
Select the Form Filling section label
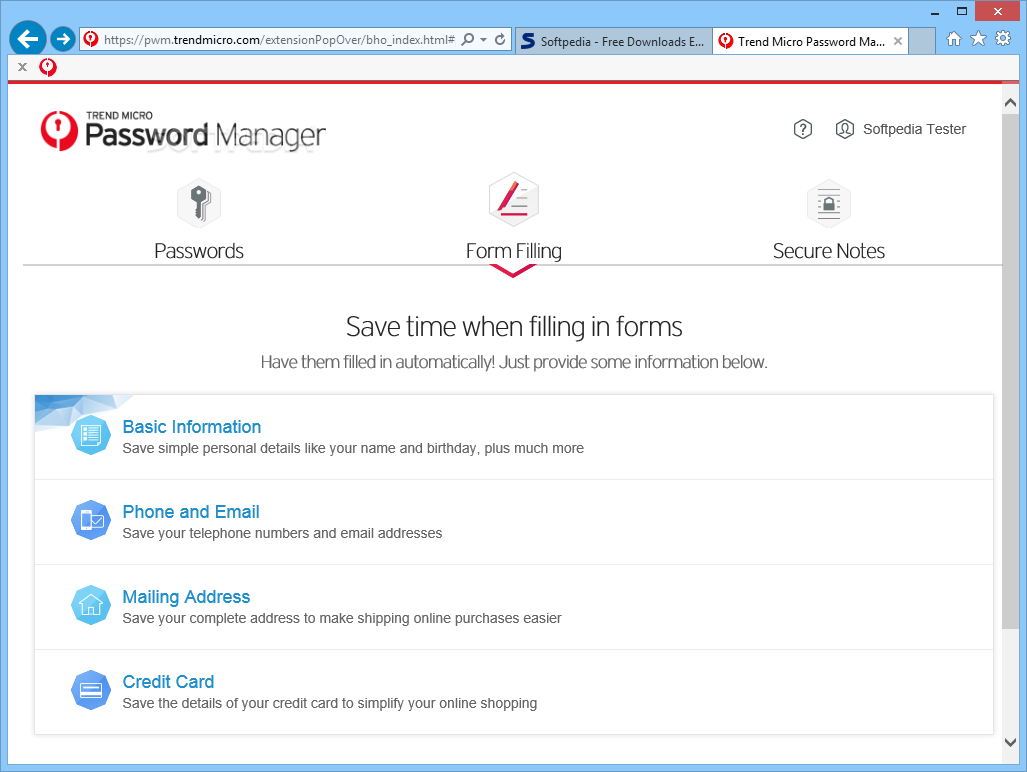[x=514, y=251]
